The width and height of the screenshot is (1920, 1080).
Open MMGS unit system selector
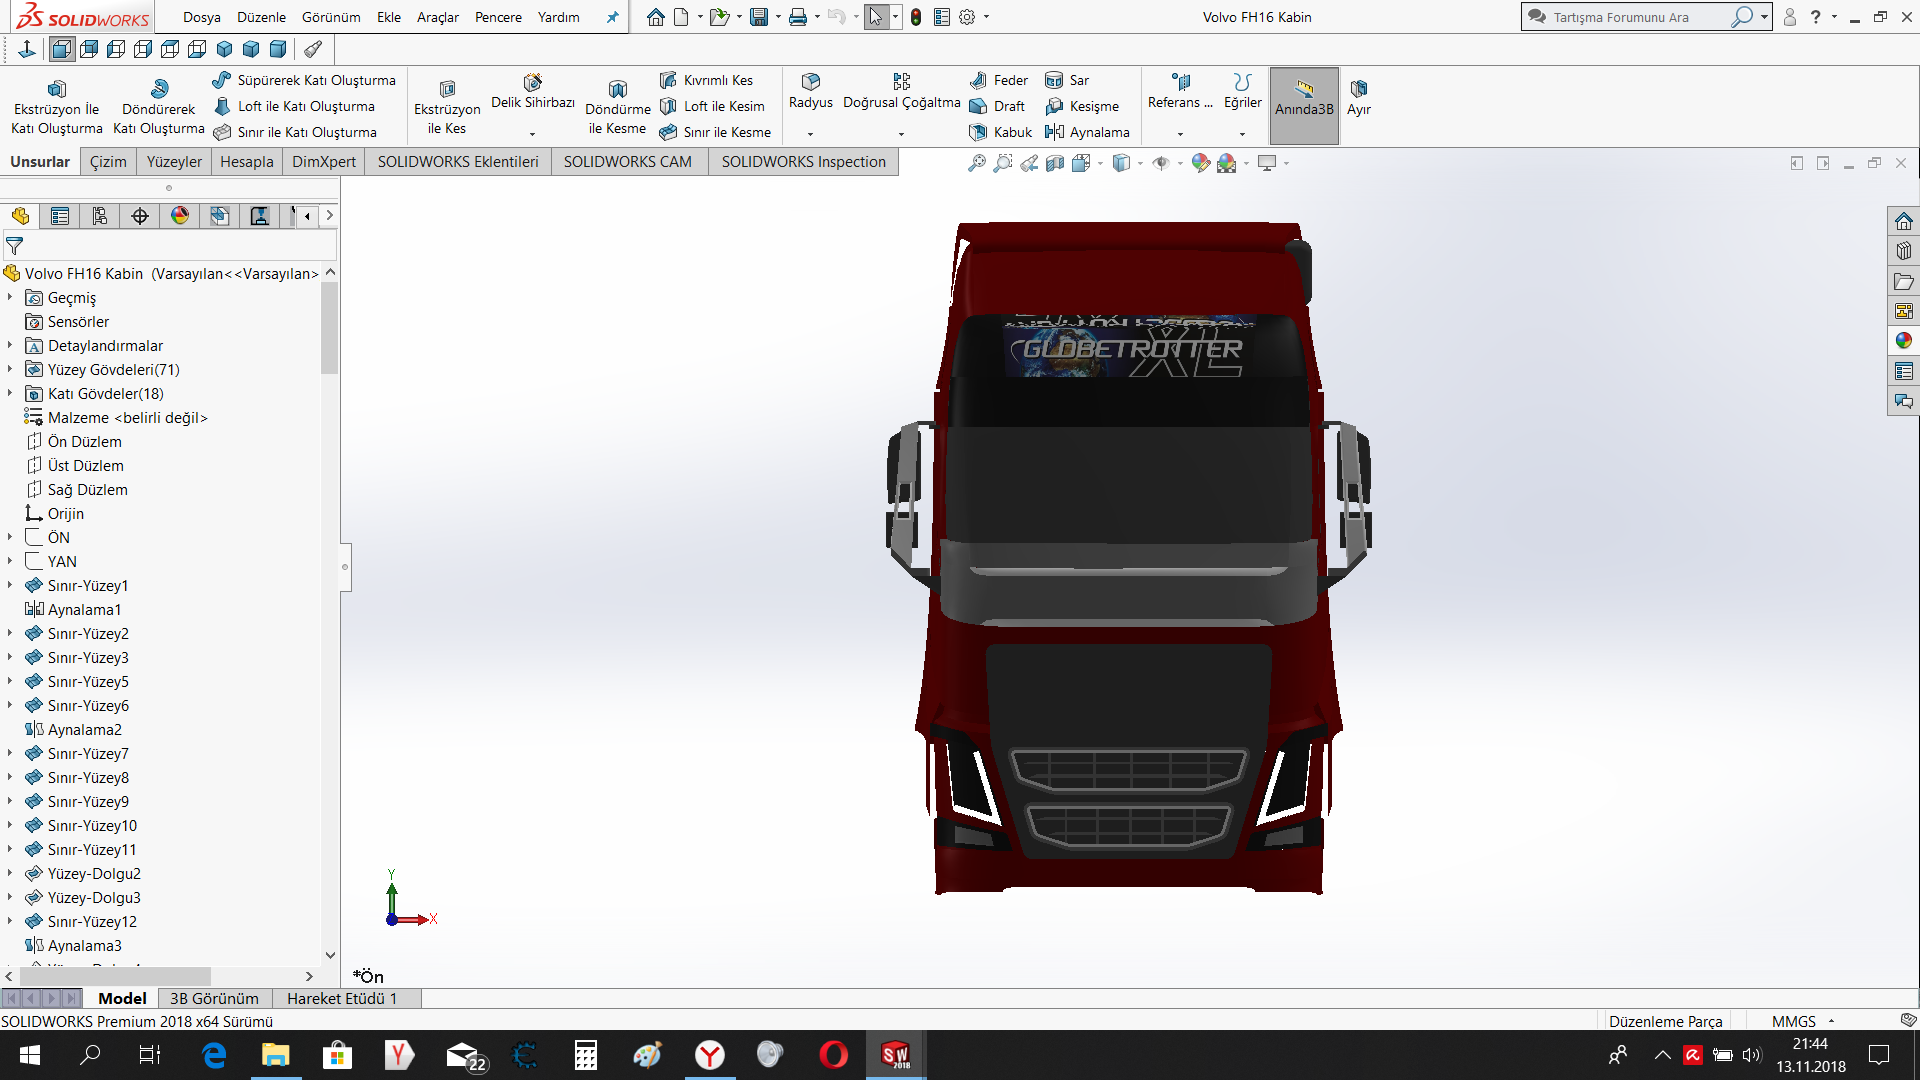(1802, 1021)
